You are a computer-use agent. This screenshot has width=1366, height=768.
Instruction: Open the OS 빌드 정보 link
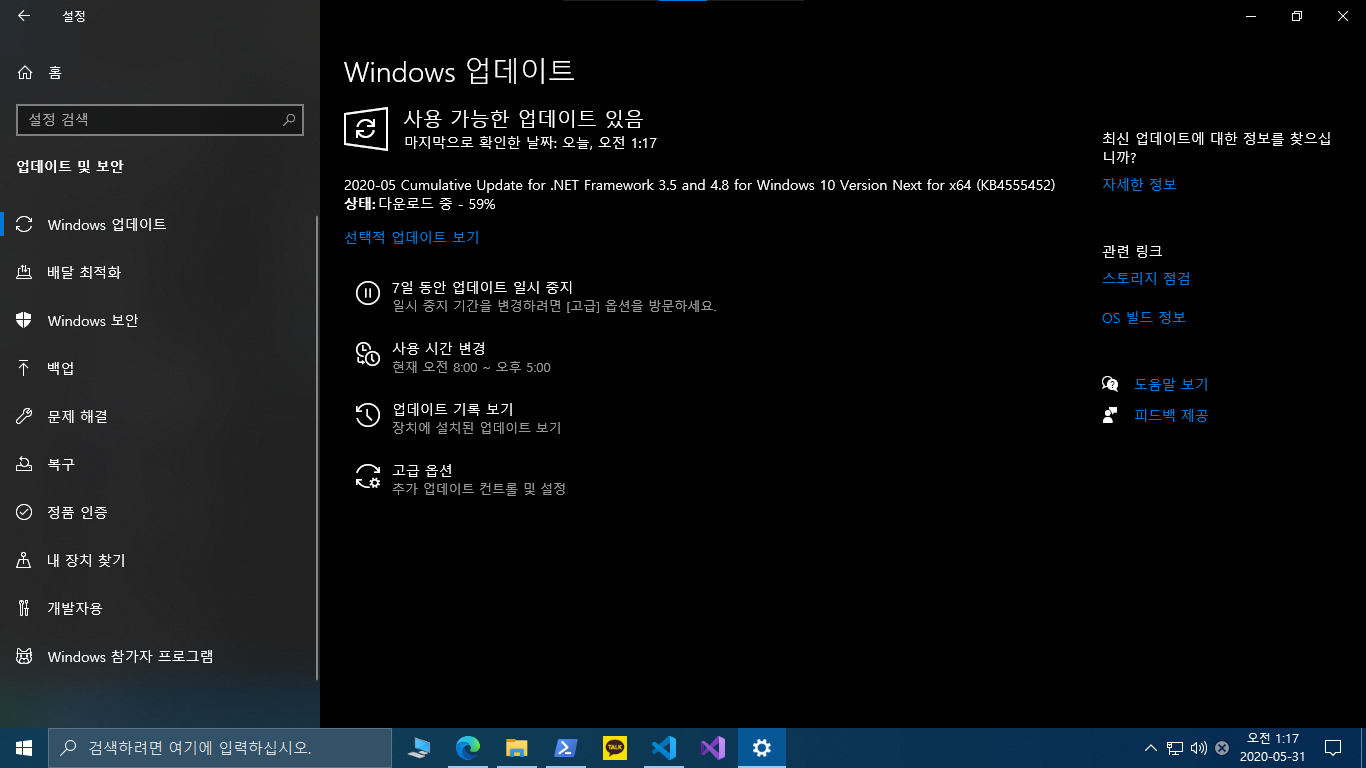pyautogui.click(x=1144, y=317)
